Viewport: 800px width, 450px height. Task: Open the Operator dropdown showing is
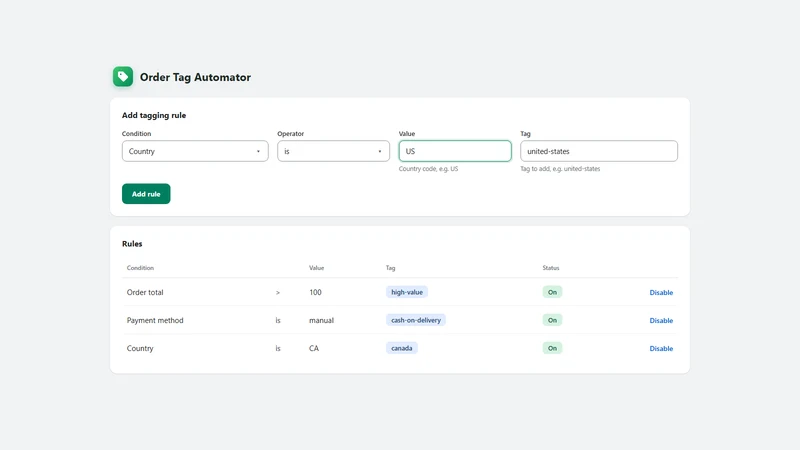point(333,151)
